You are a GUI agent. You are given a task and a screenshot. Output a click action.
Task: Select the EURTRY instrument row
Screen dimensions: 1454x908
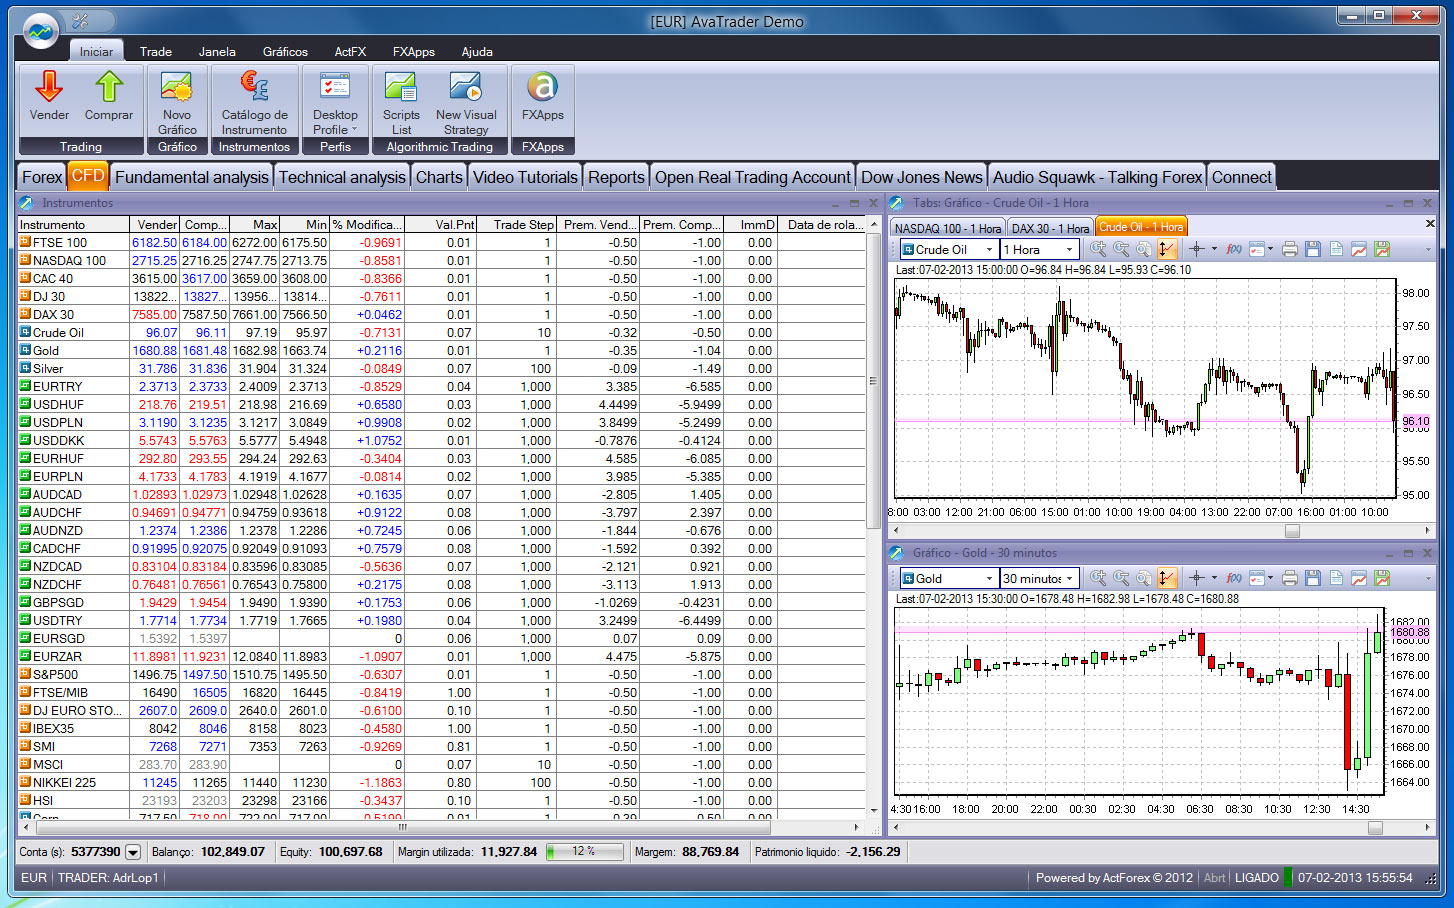[x=441, y=386]
